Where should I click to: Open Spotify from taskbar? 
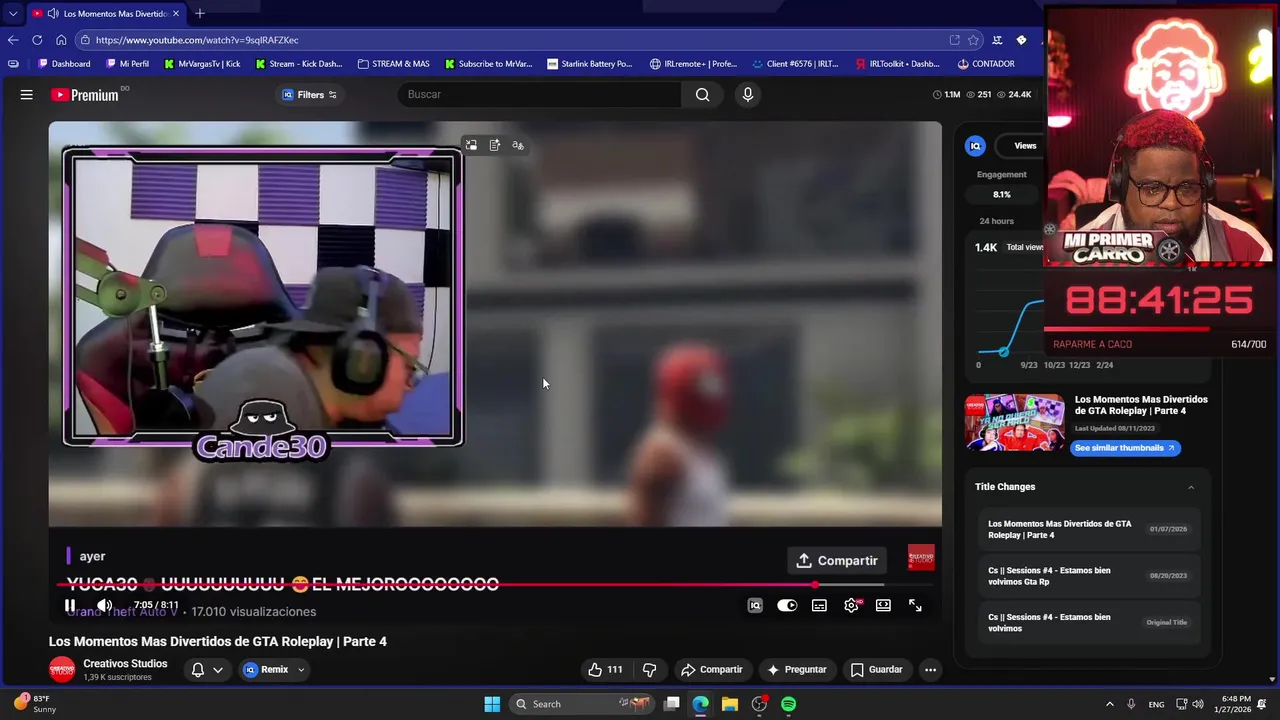click(789, 704)
